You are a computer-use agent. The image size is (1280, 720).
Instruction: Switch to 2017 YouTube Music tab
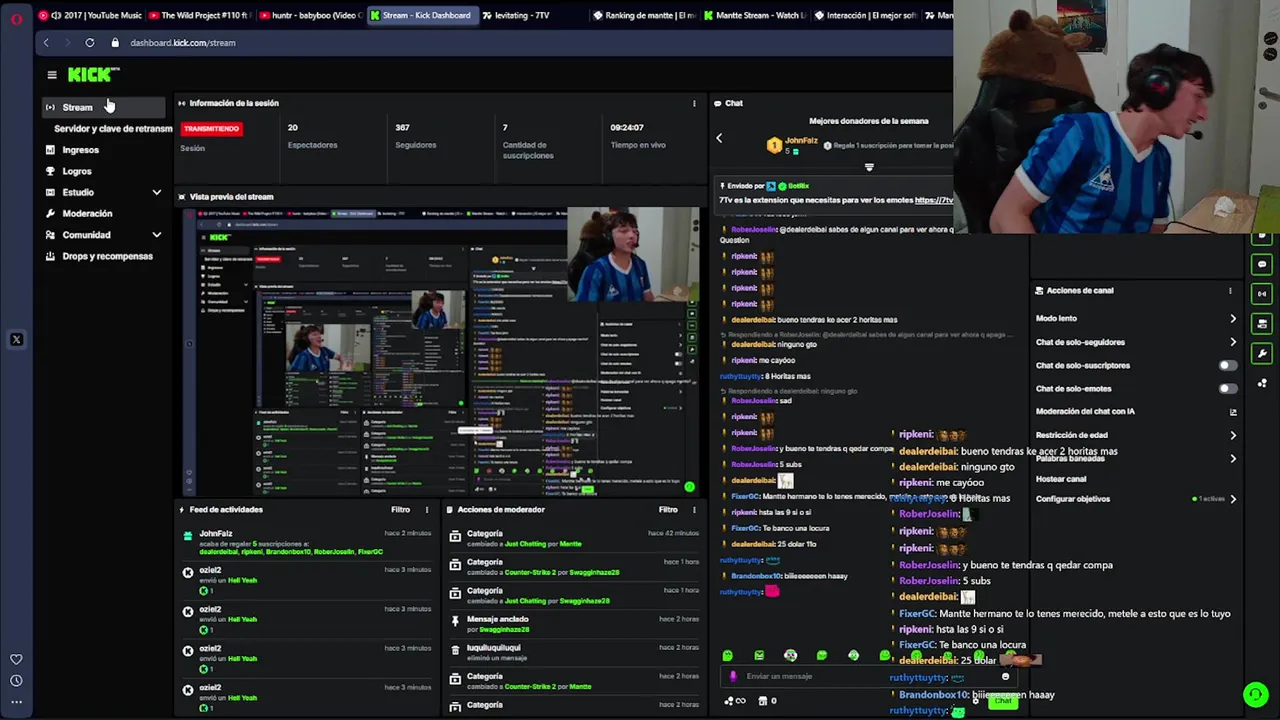click(x=91, y=16)
